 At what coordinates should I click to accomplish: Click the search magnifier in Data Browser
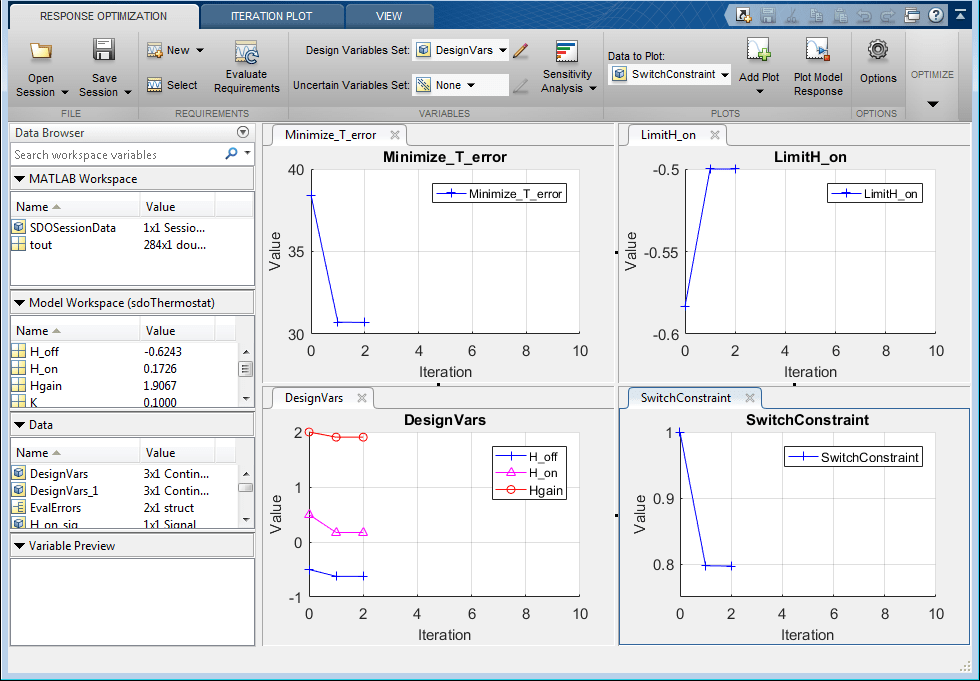coord(231,153)
